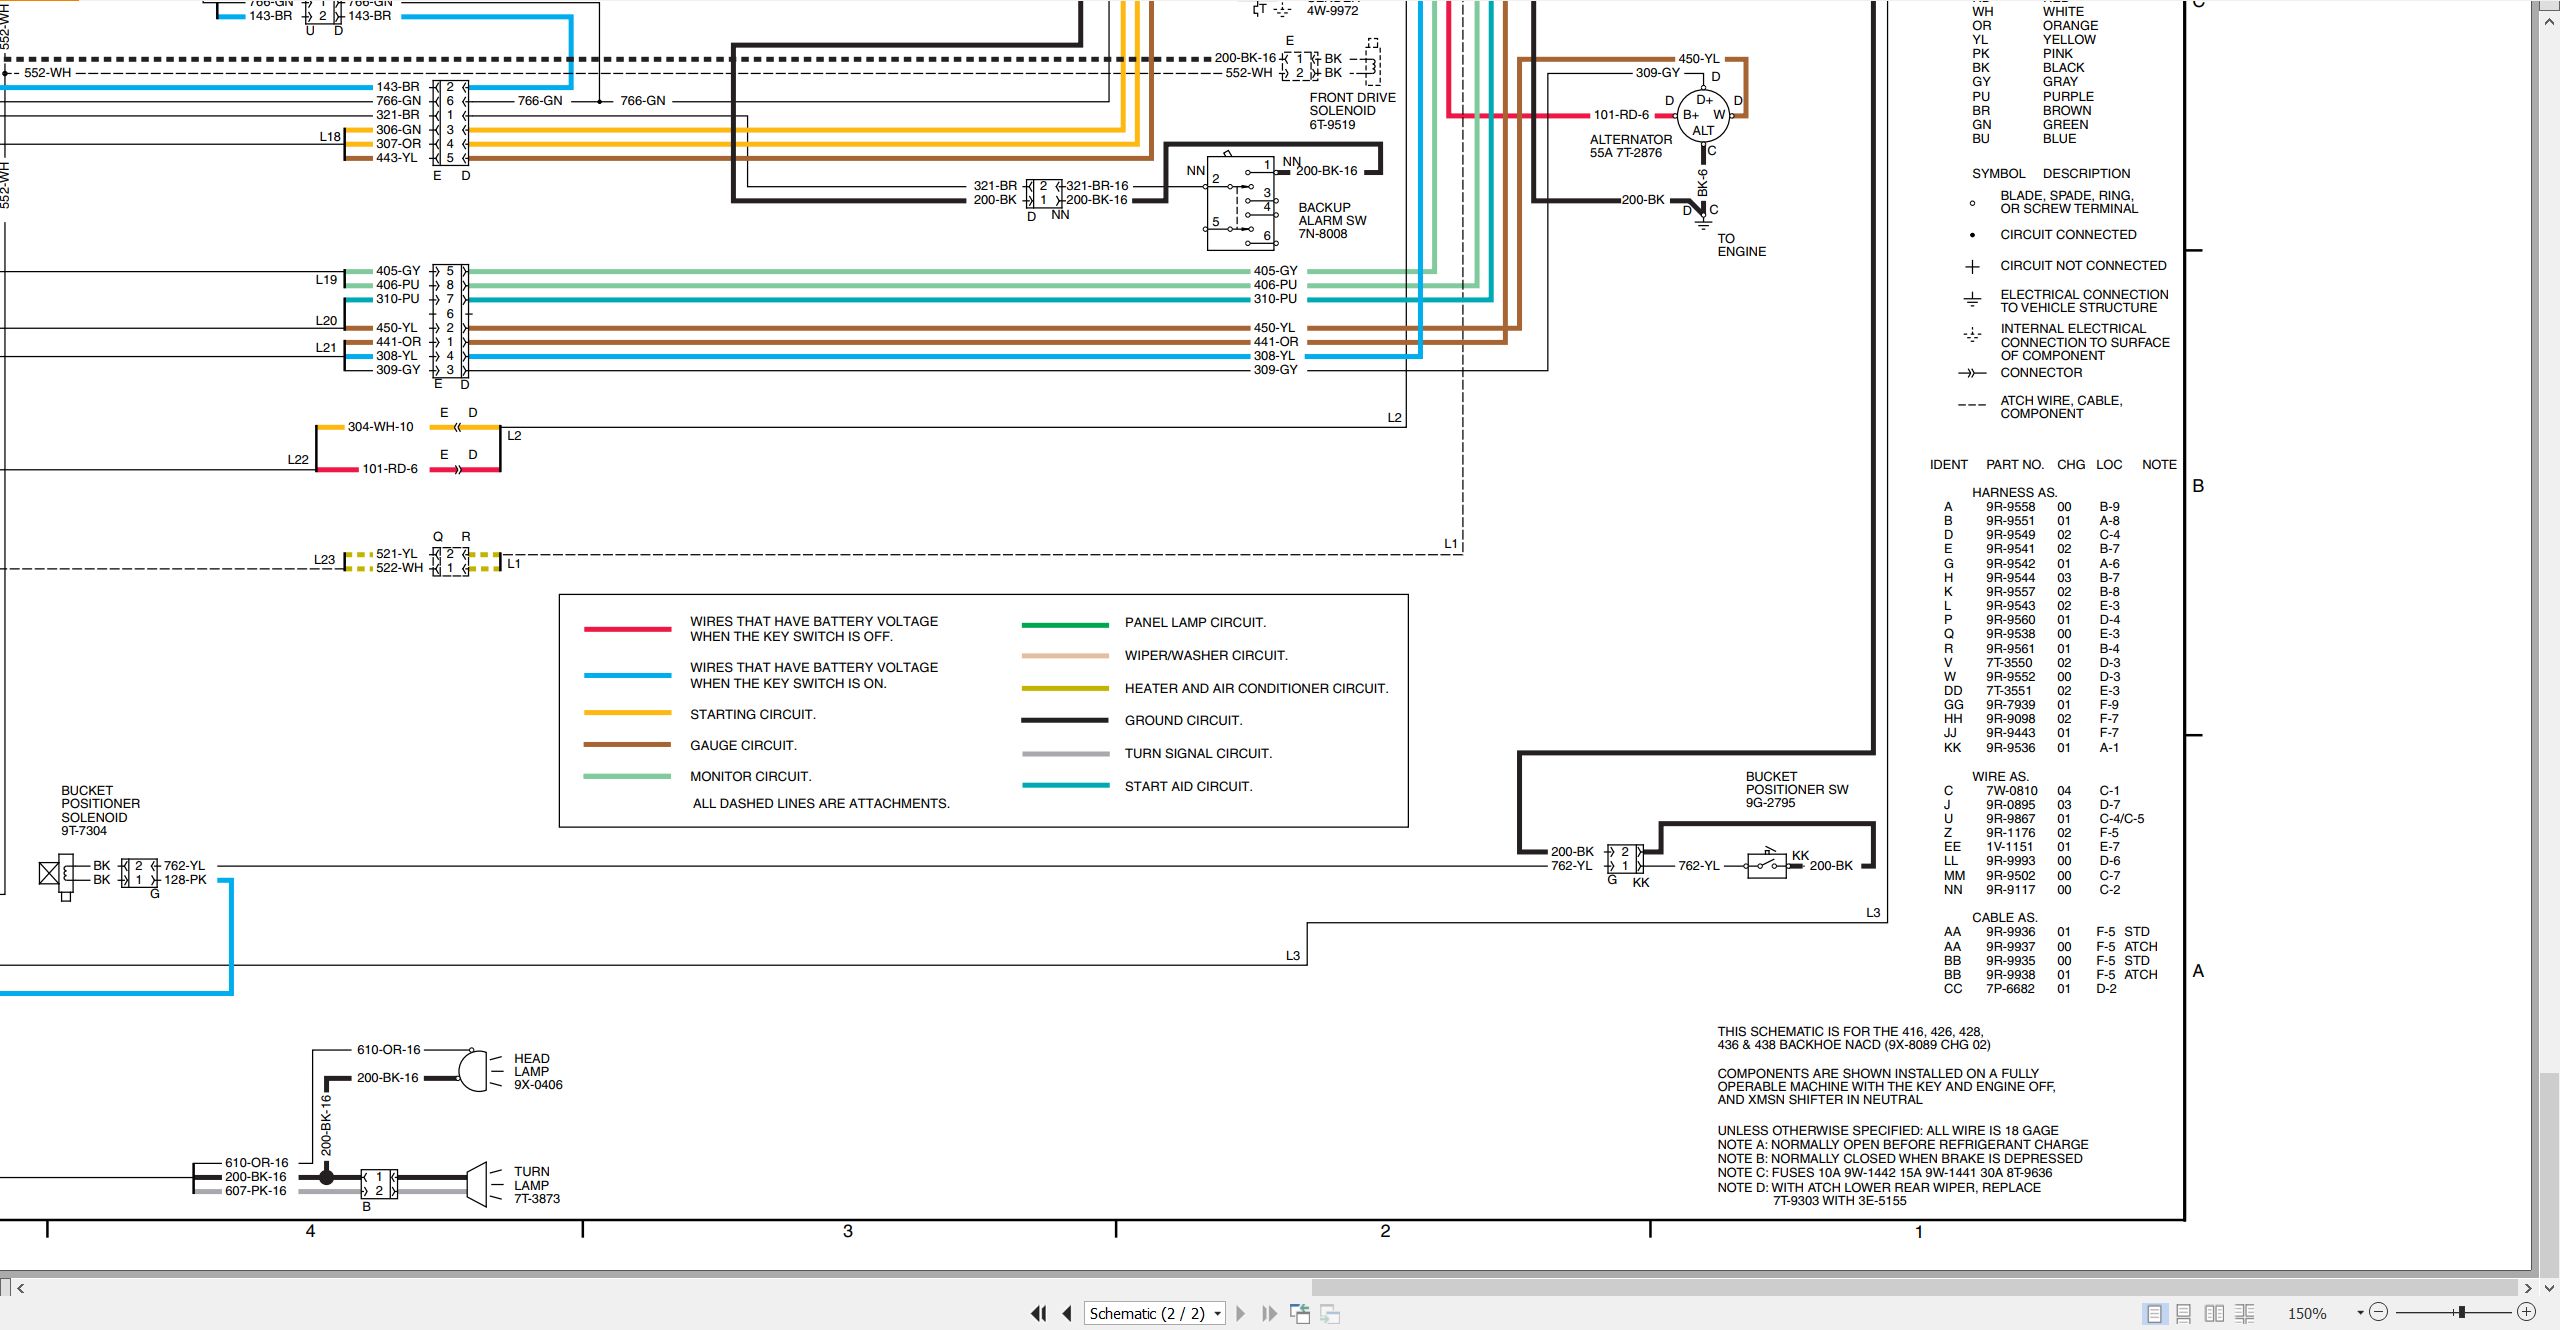Click the 101-RD-6 wire label near alternator

pos(1621,115)
